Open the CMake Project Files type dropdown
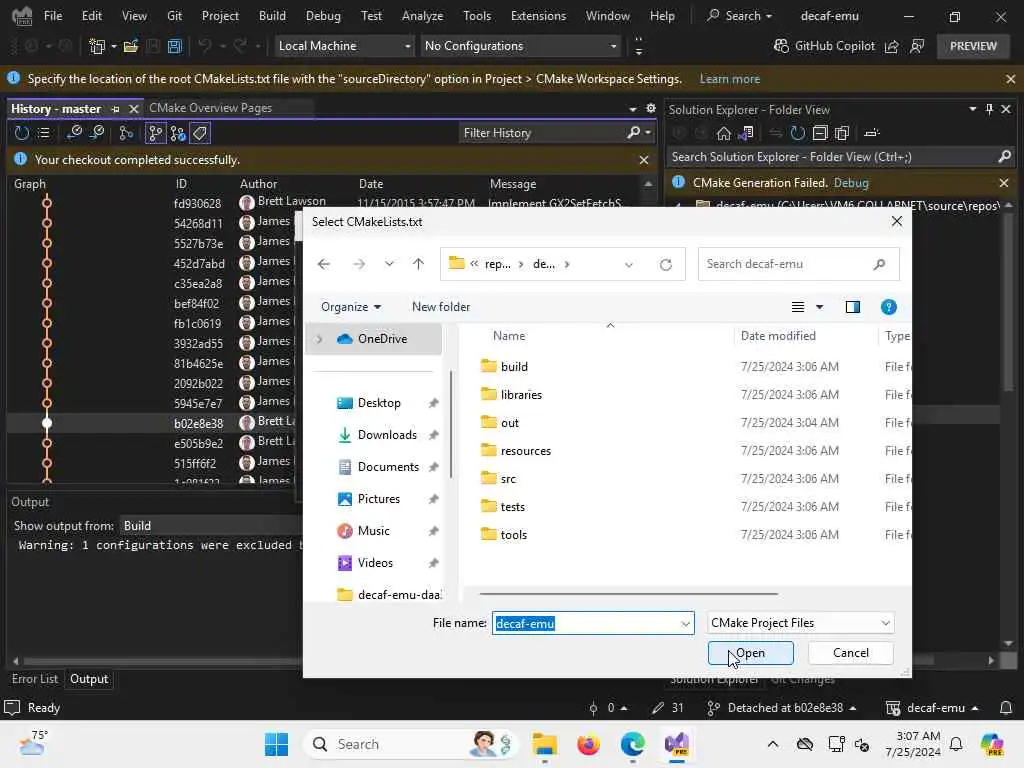Screen dimensions: 1024x768 tap(800, 623)
